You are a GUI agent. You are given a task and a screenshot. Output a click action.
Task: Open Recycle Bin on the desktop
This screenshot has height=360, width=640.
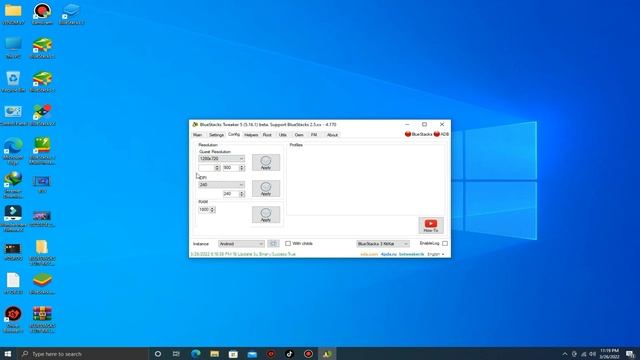(x=13, y=82)
